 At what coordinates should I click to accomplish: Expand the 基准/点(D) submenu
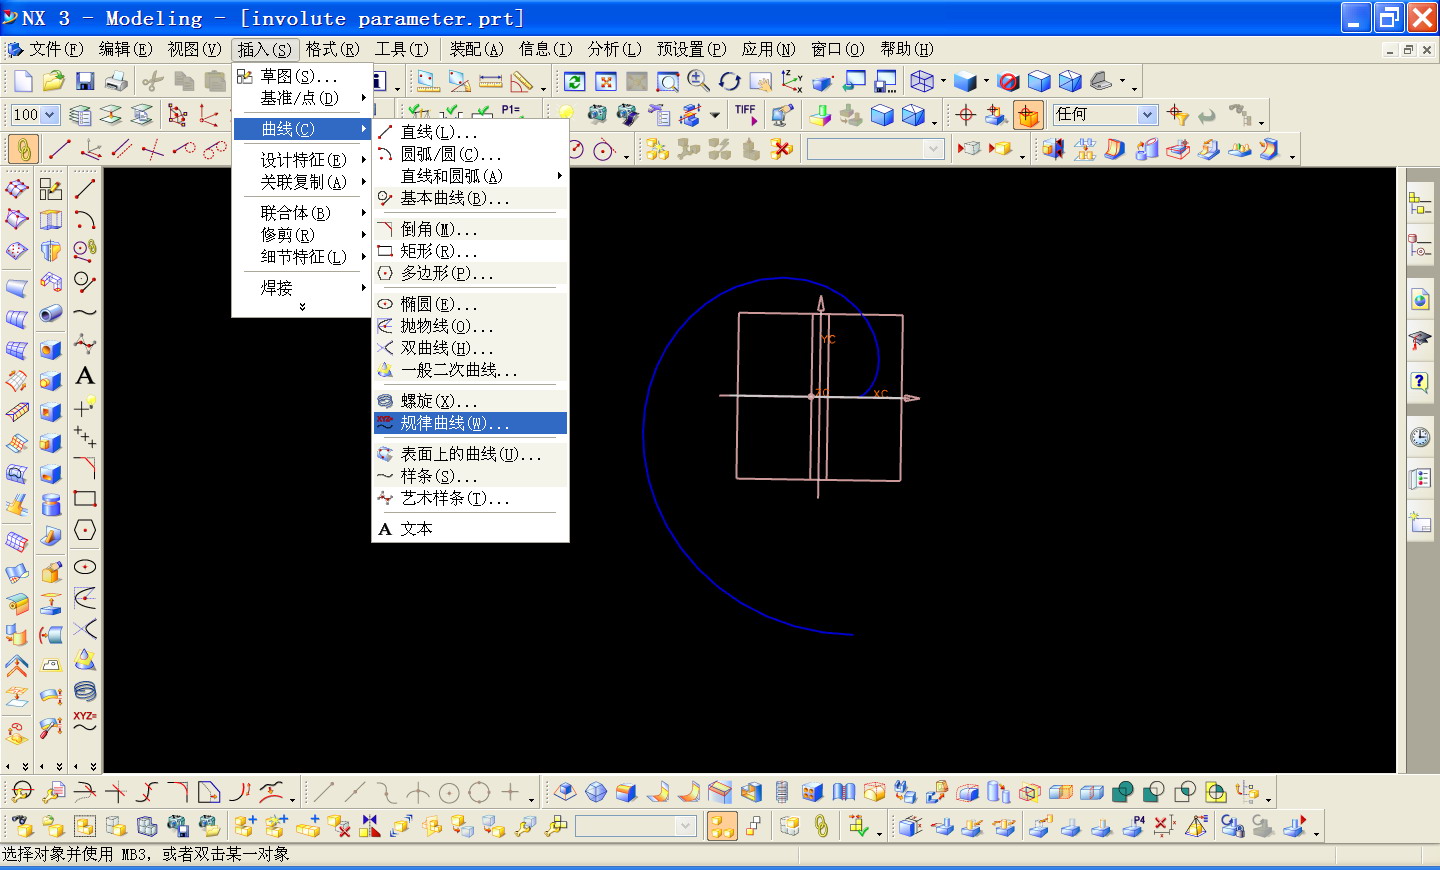tap(302, 98)
